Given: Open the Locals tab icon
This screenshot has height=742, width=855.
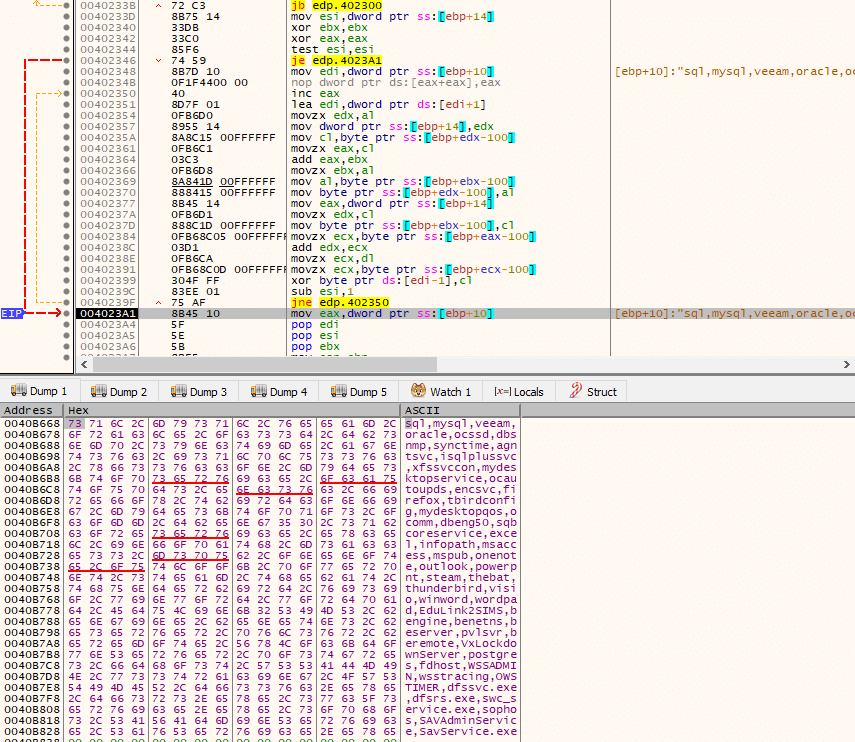Looking at the screenshot, I should pos(502,391).
